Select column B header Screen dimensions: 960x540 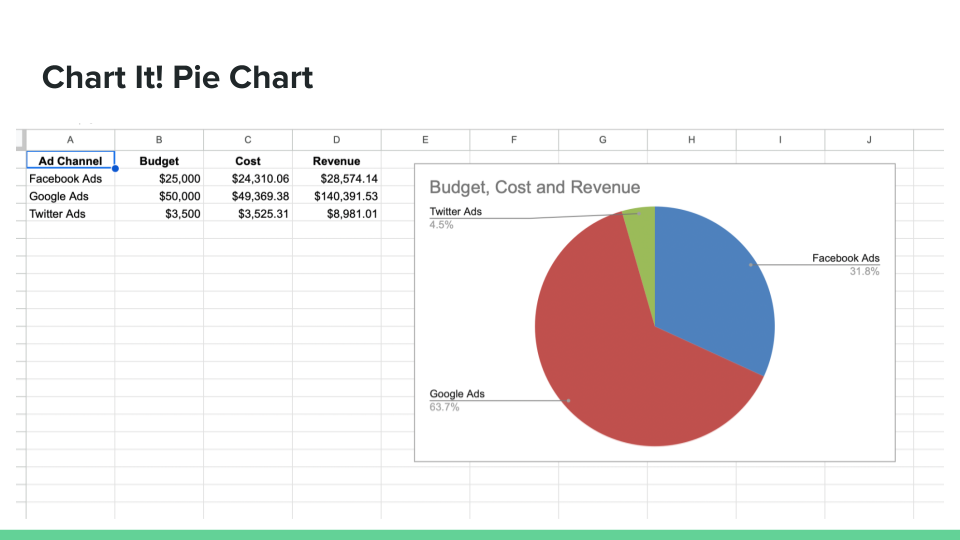pos(159,140)
